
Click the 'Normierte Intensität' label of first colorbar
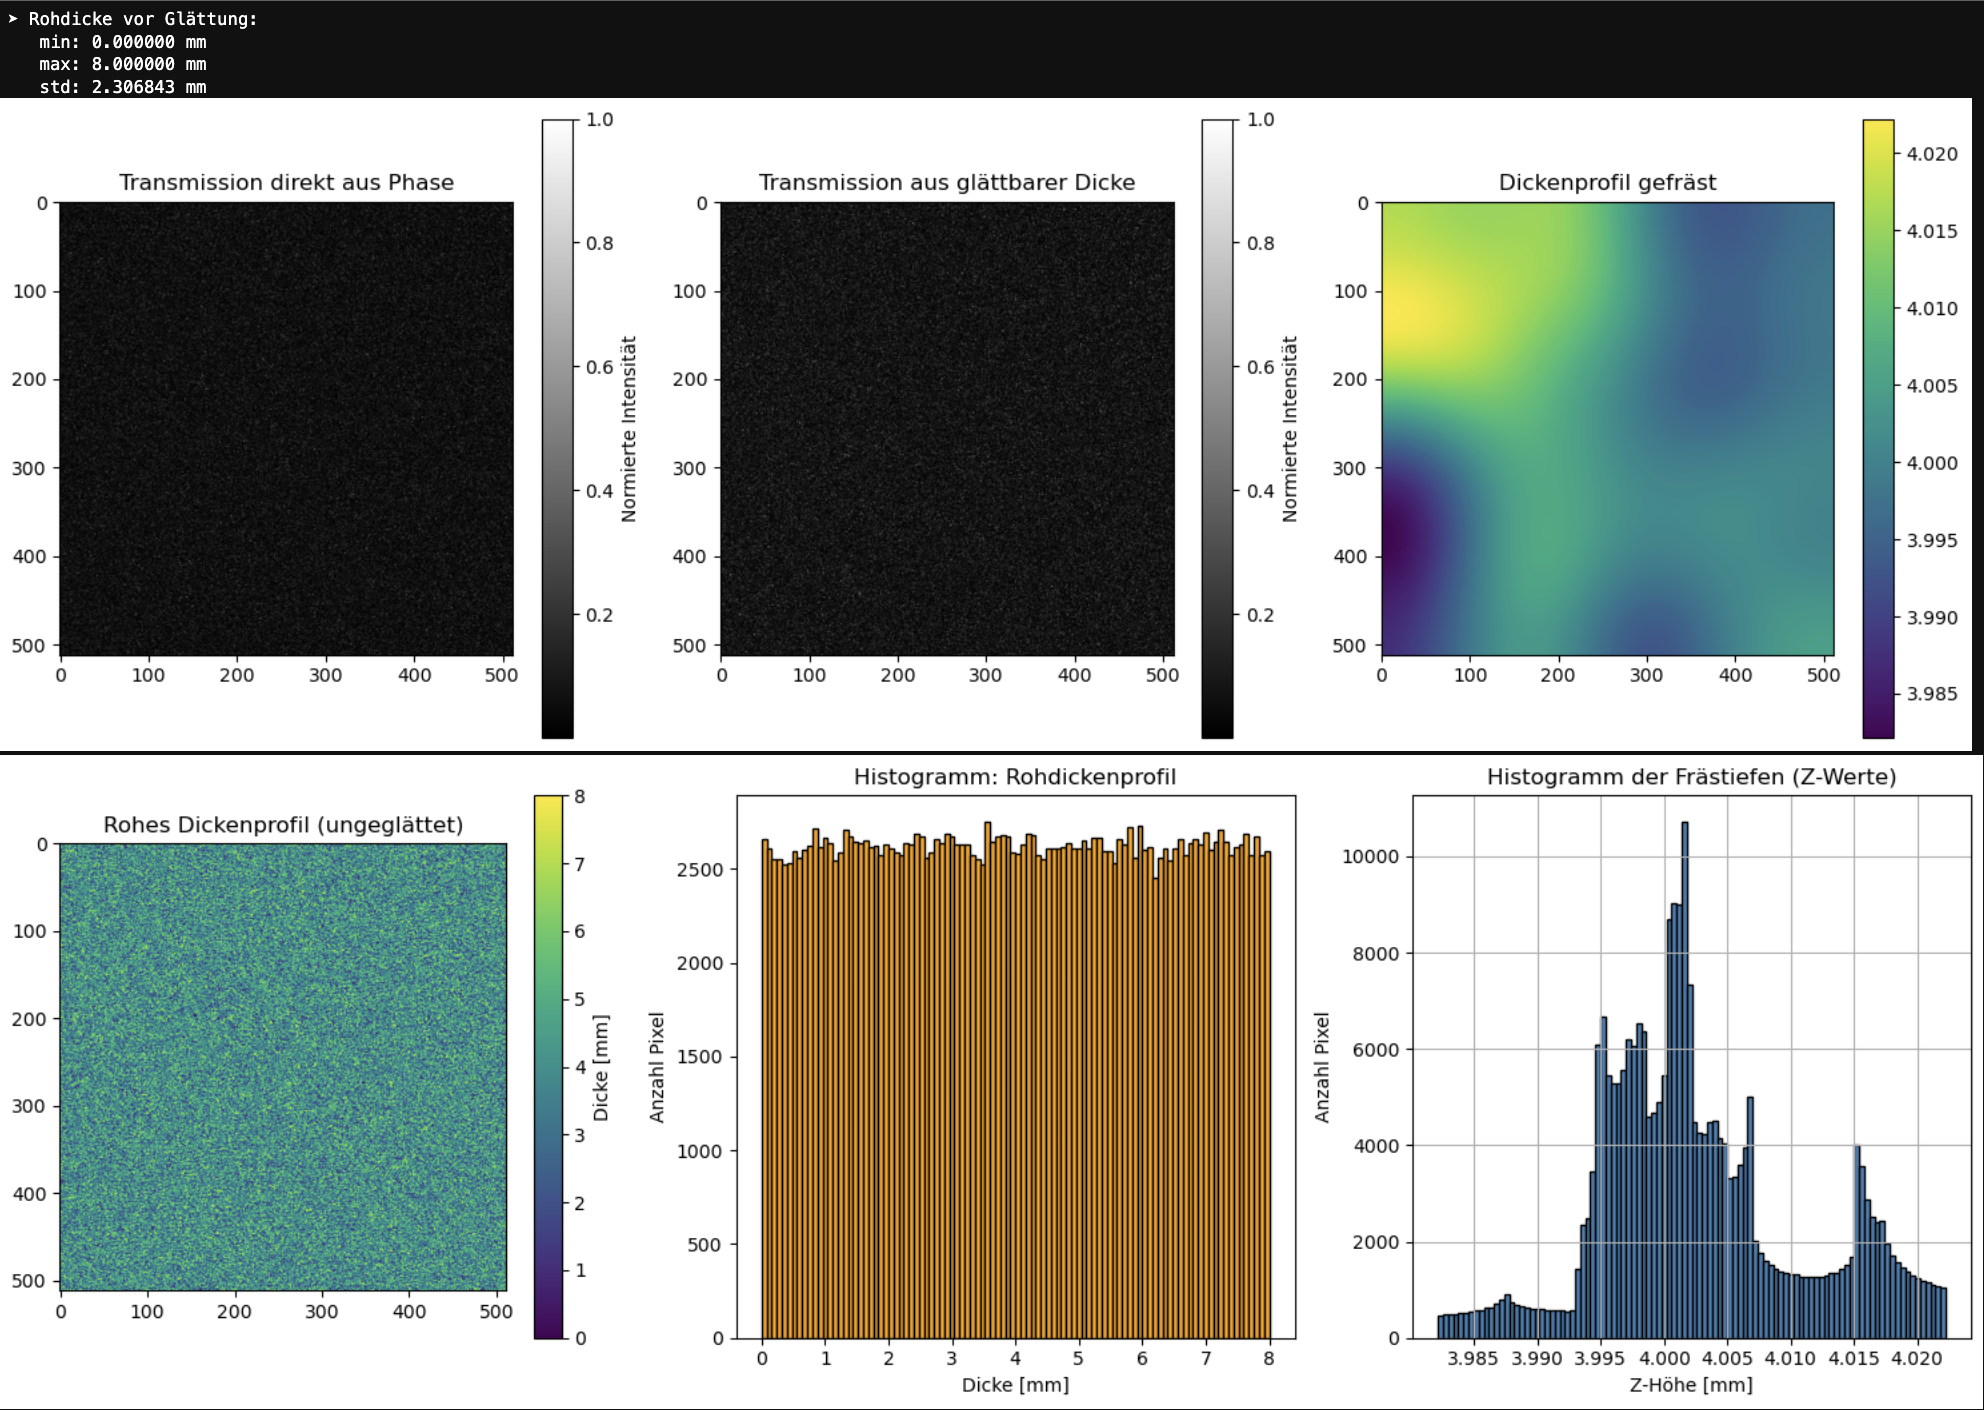tap(629, 429)
